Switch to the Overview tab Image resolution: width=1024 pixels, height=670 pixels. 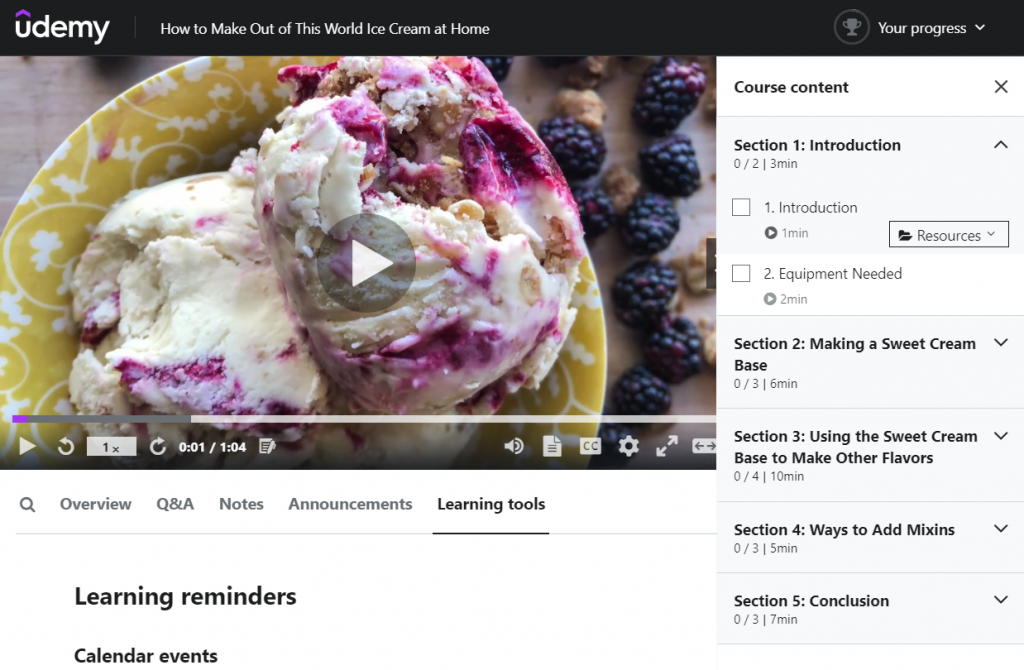[x=95, y=504]
